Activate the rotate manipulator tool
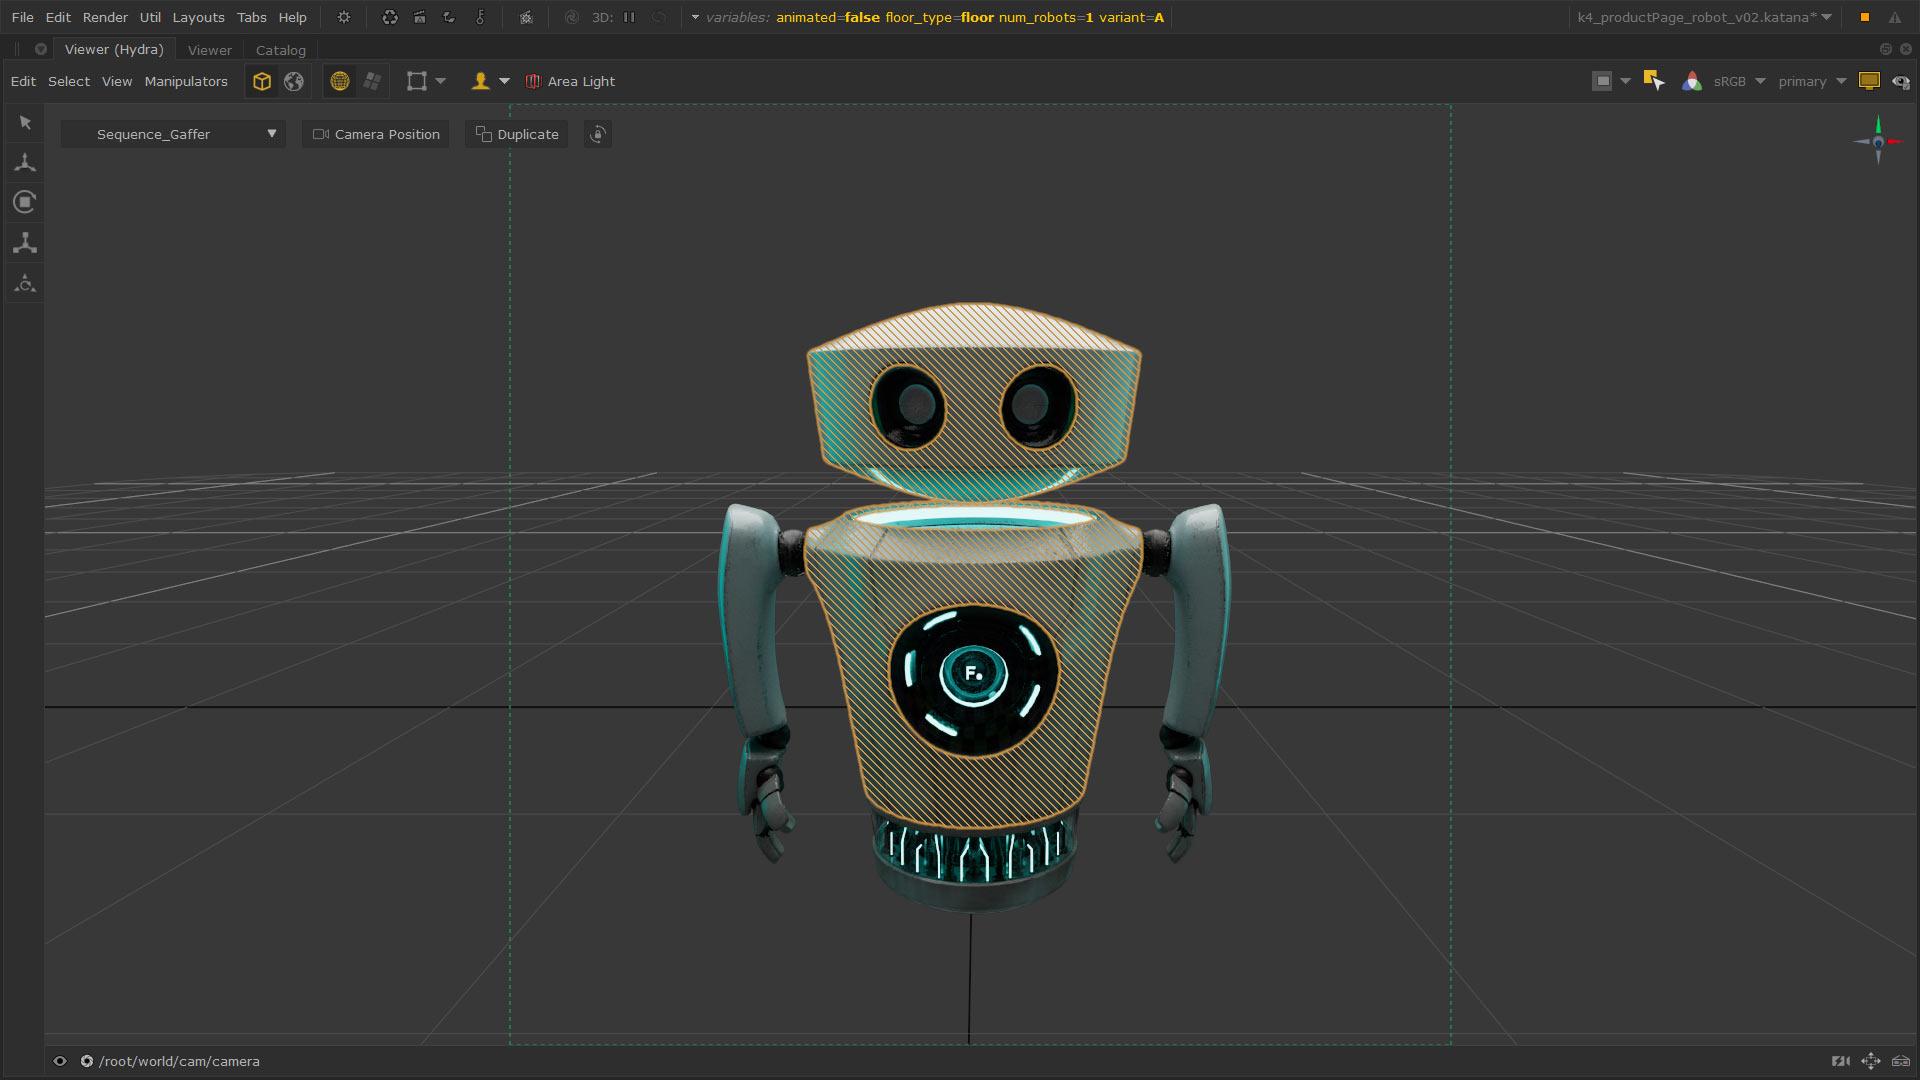The width and height of the screenshot is (1920, 1080). point(25,202)
